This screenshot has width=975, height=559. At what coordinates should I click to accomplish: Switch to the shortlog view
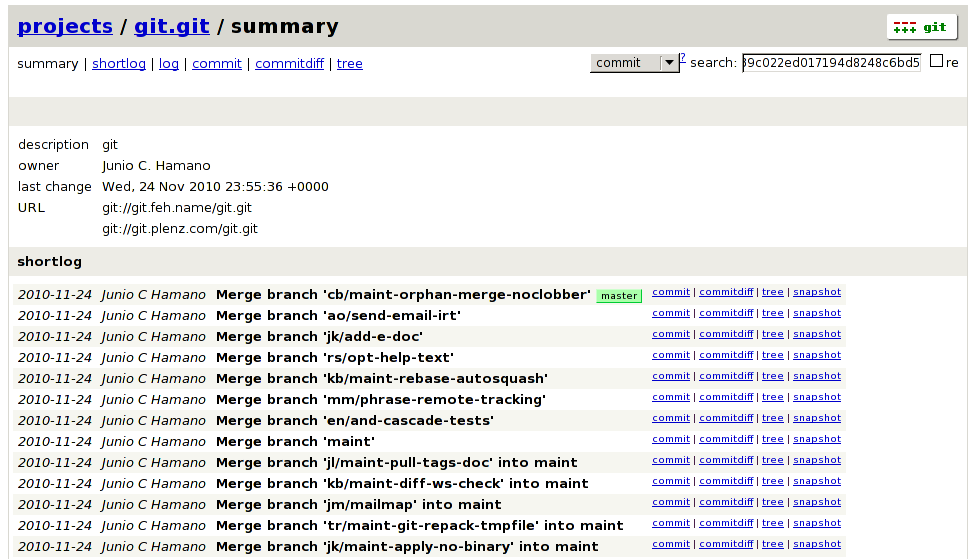coord(119,63)
